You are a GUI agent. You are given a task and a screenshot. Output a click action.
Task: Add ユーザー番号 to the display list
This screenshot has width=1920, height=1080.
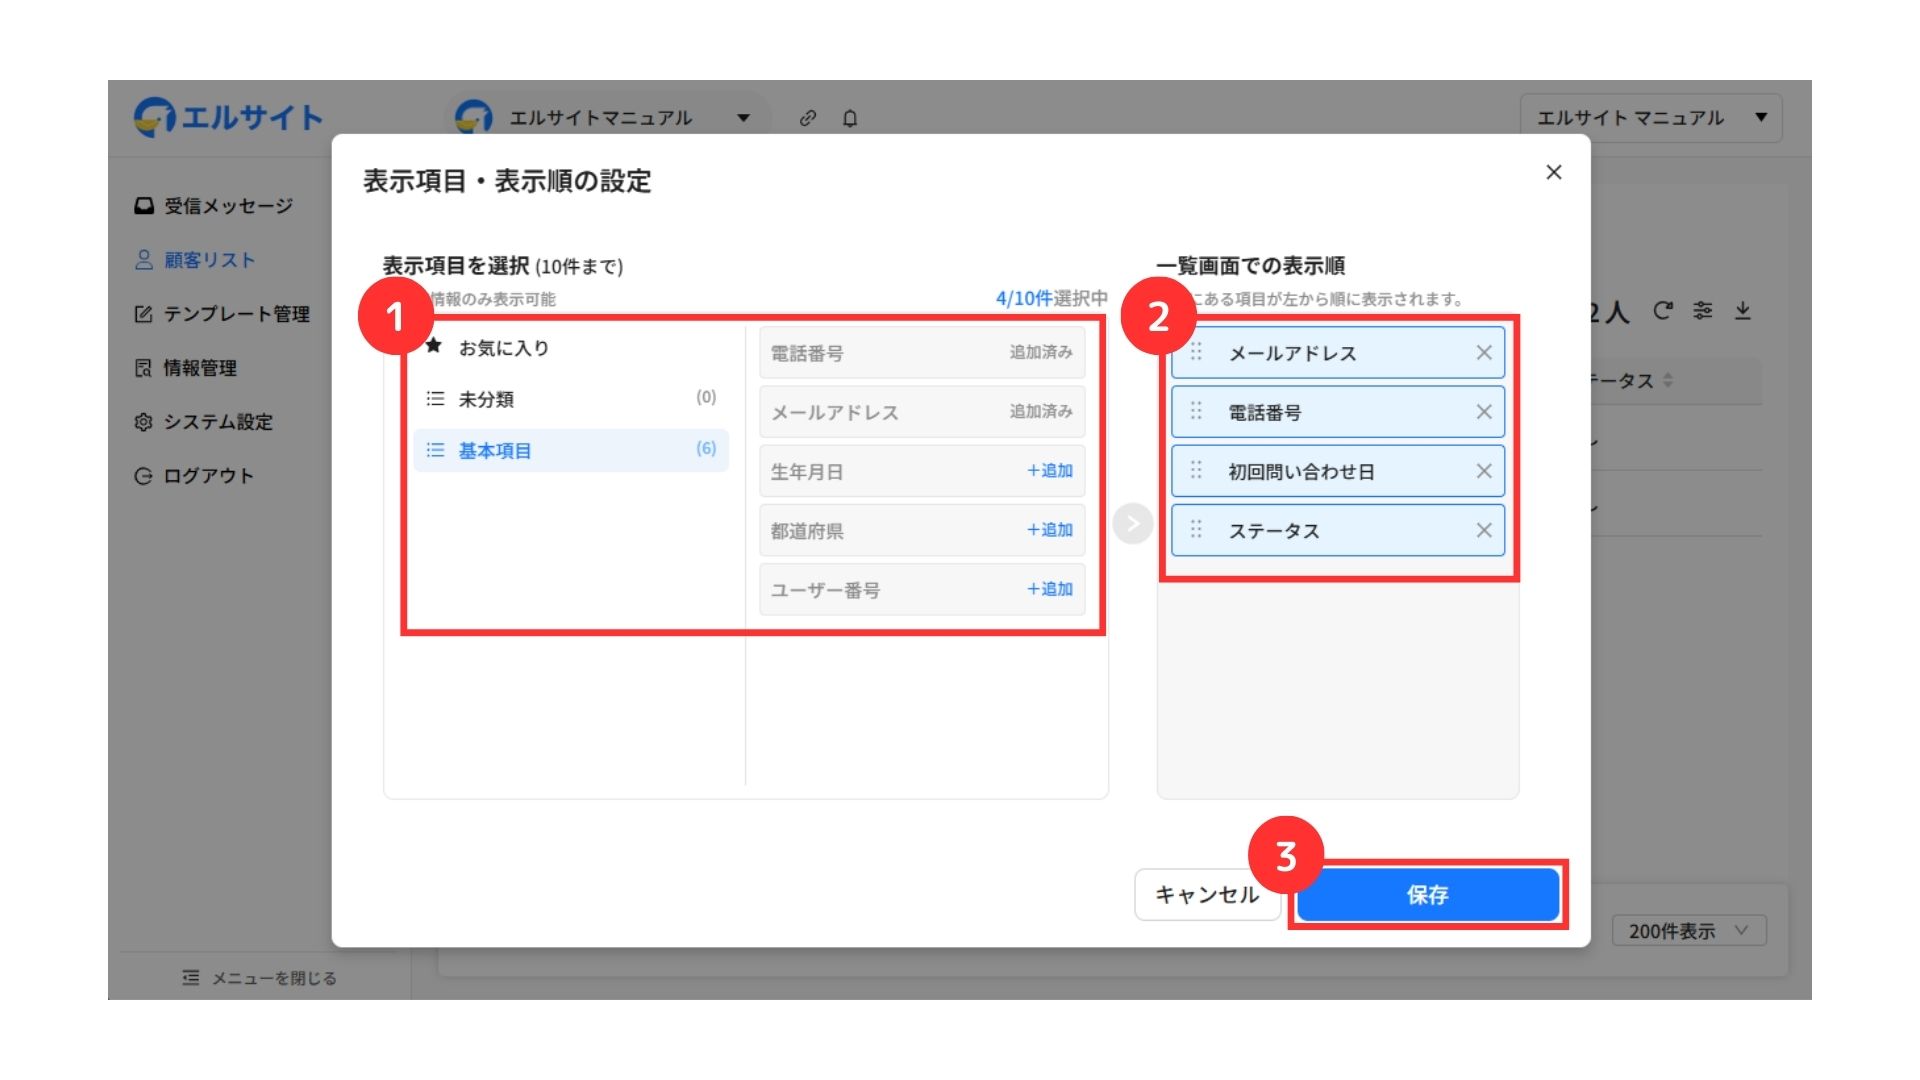pyautogui.click(x=1049, y=589)
